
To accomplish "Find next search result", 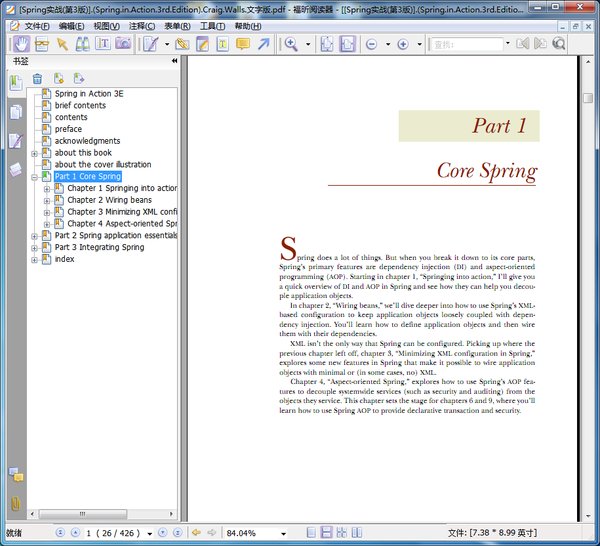I will (x=540, y=44).
